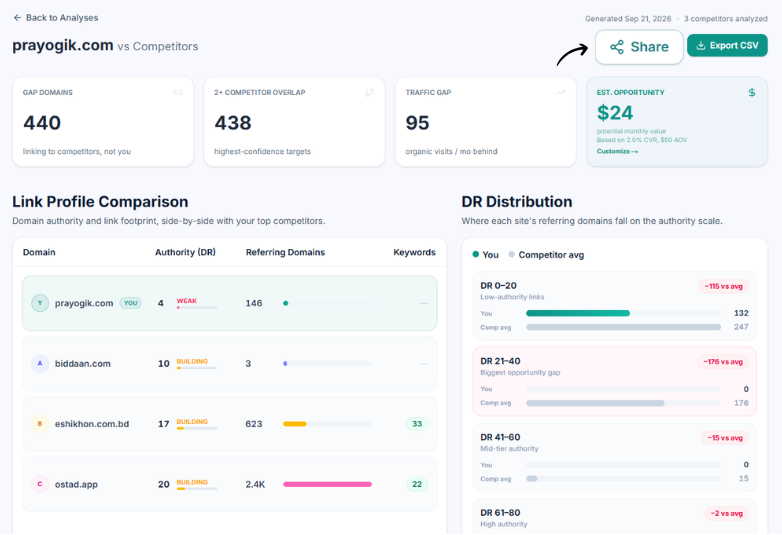The image size is (782, 535).
Task: Click the link icon on Gap Domains card
Action: pos(178,92)
